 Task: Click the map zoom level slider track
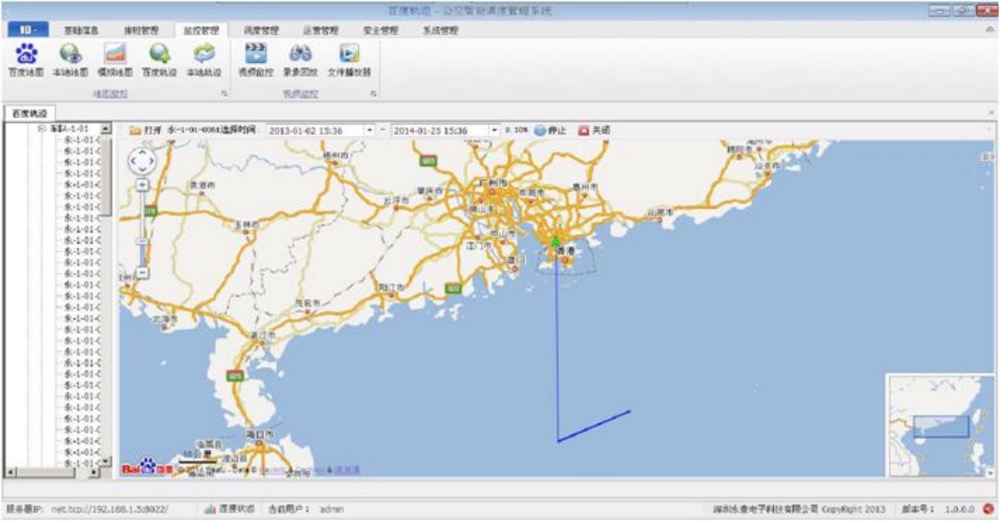142,228
